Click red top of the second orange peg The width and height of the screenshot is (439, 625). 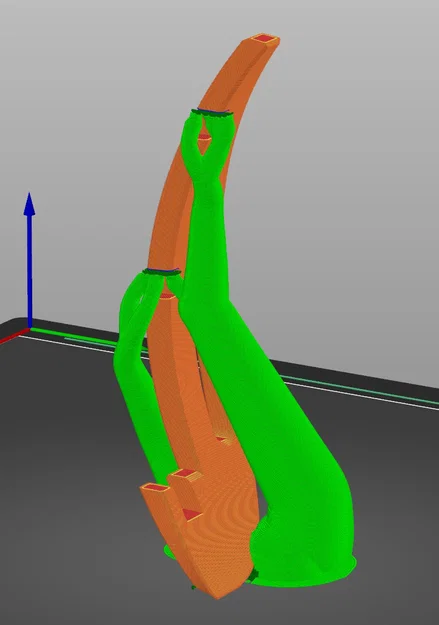coord(185,474)
